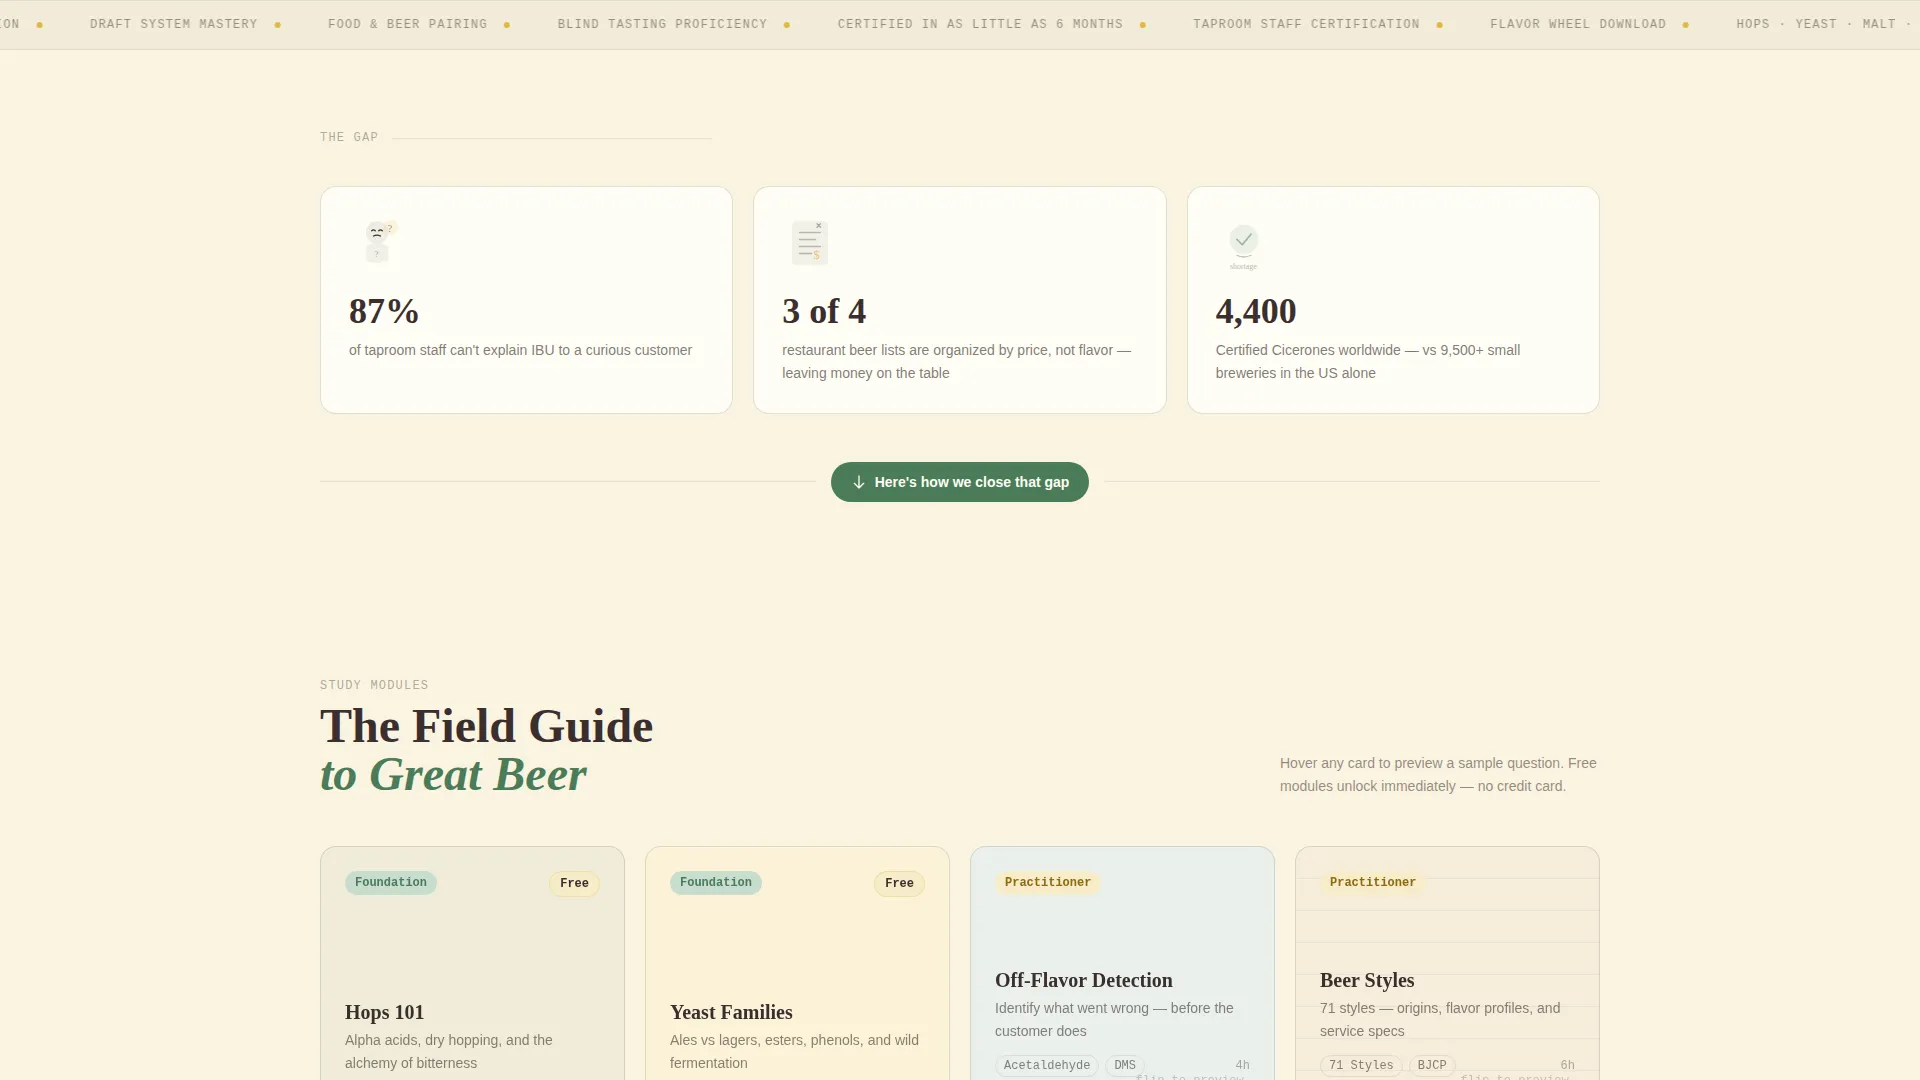Select the BJCP tag
The image size is (1920, 1080).
coord(1432,1065)
